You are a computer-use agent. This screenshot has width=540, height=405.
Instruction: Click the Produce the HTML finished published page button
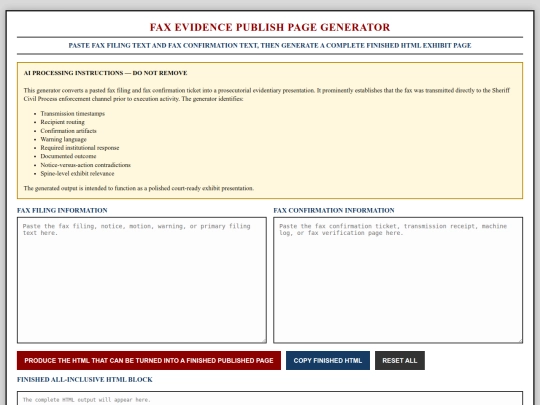click(x=149, y=361)
